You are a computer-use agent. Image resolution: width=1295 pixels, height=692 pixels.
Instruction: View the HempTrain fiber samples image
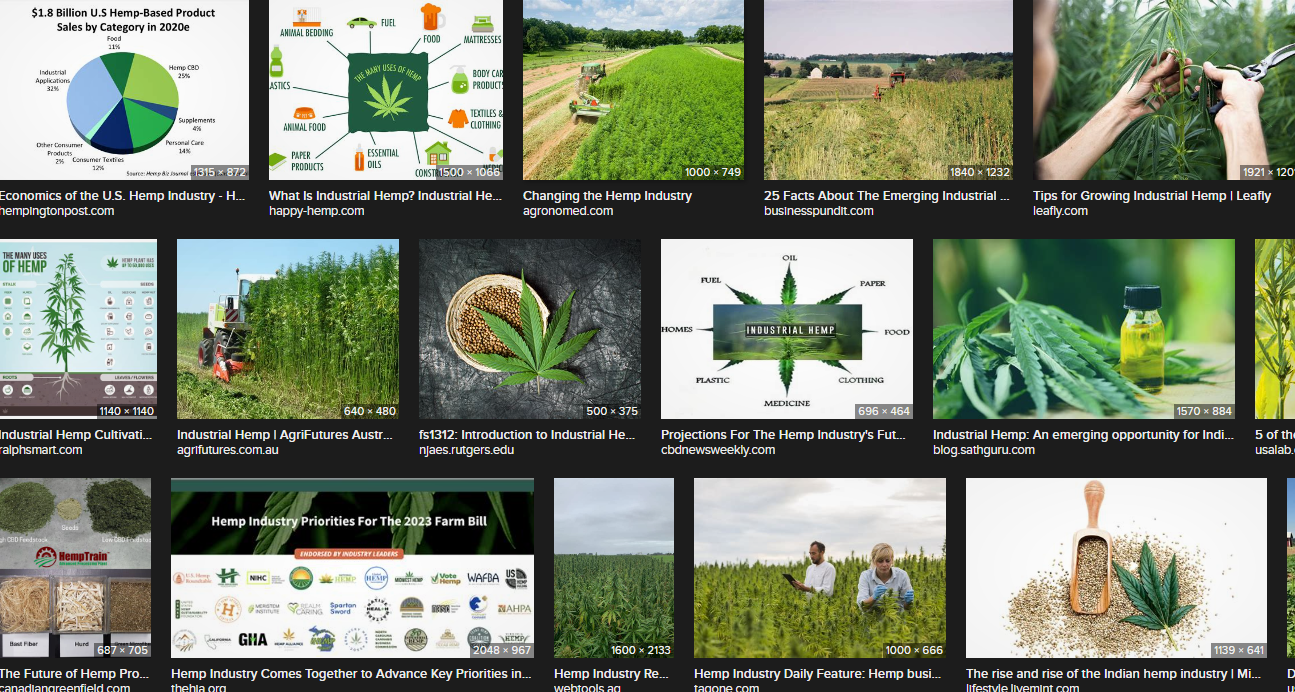tap(75, 568)
